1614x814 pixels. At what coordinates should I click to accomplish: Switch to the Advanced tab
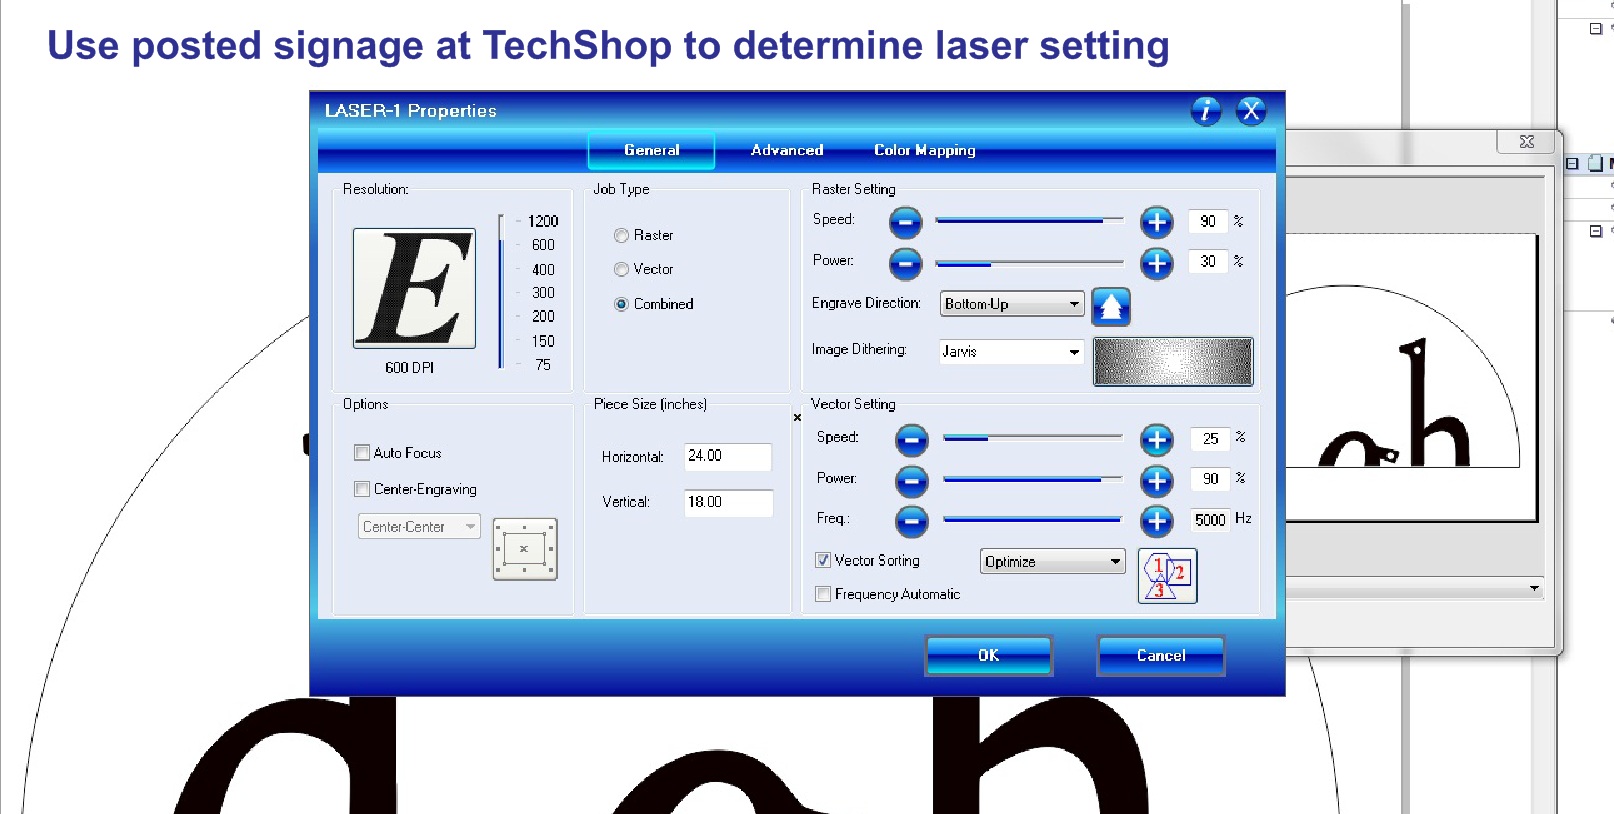pyautogui.click(x=787, y=150)
